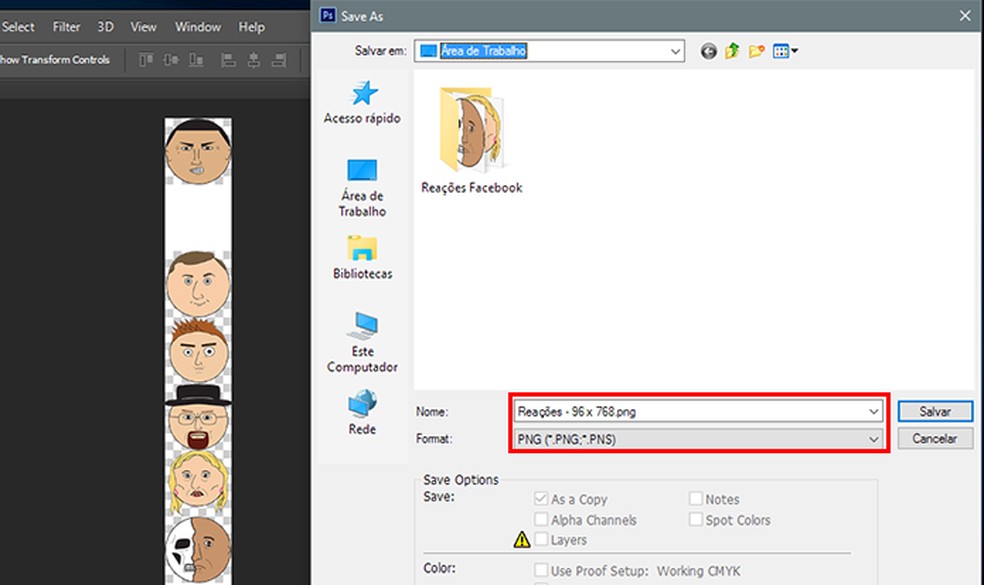Open the Window menu
The image size is (984, 585).
pyautogui.click(x=198, y=27)
